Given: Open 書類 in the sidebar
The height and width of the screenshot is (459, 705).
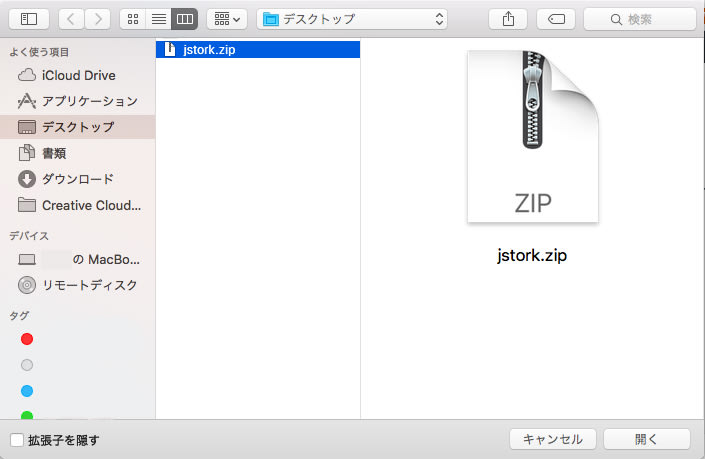Looking at the screenshot, I should pyautogui.click(x=78, y=153).
